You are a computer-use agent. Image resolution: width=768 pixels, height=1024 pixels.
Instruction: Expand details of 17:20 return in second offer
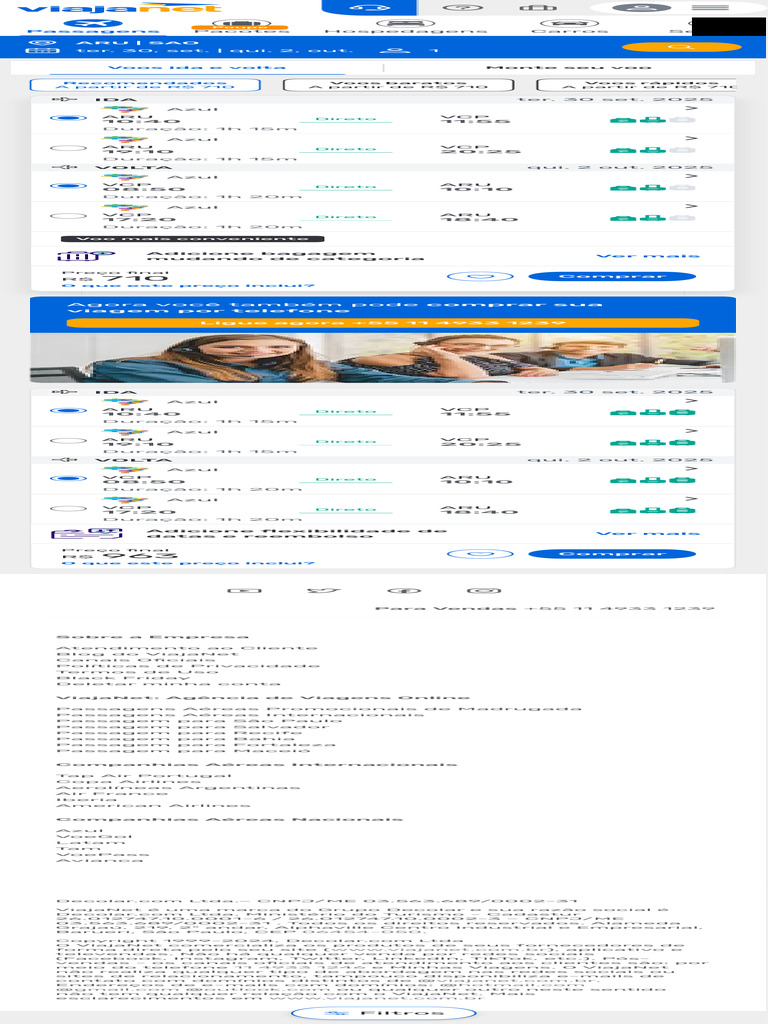[x=691, y=499]
